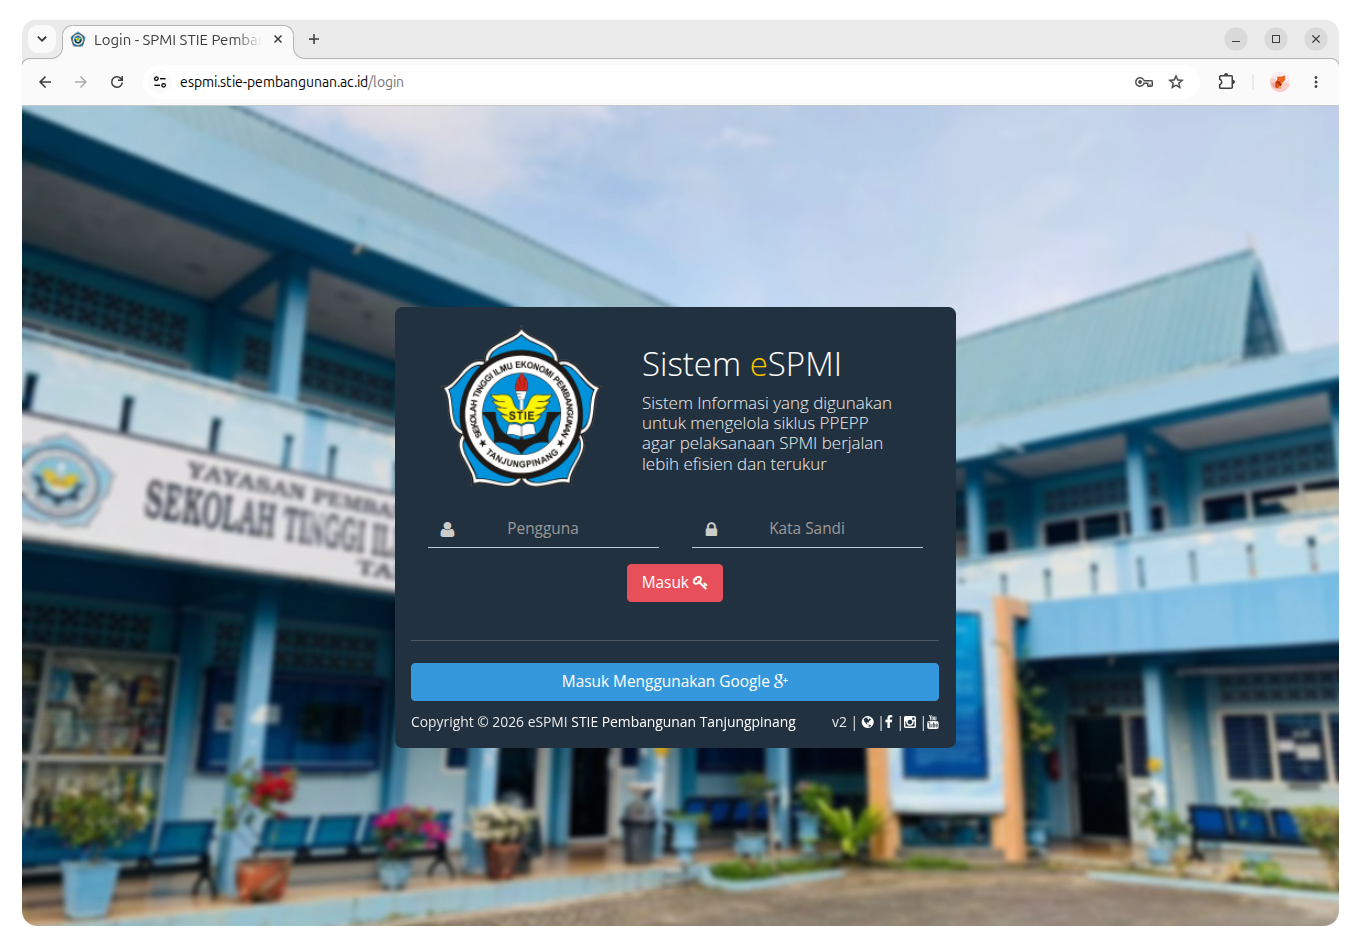This screenshot has height=951, width=1361.
Task: Click the browser back arrow
Action: (x=45, y=82)
